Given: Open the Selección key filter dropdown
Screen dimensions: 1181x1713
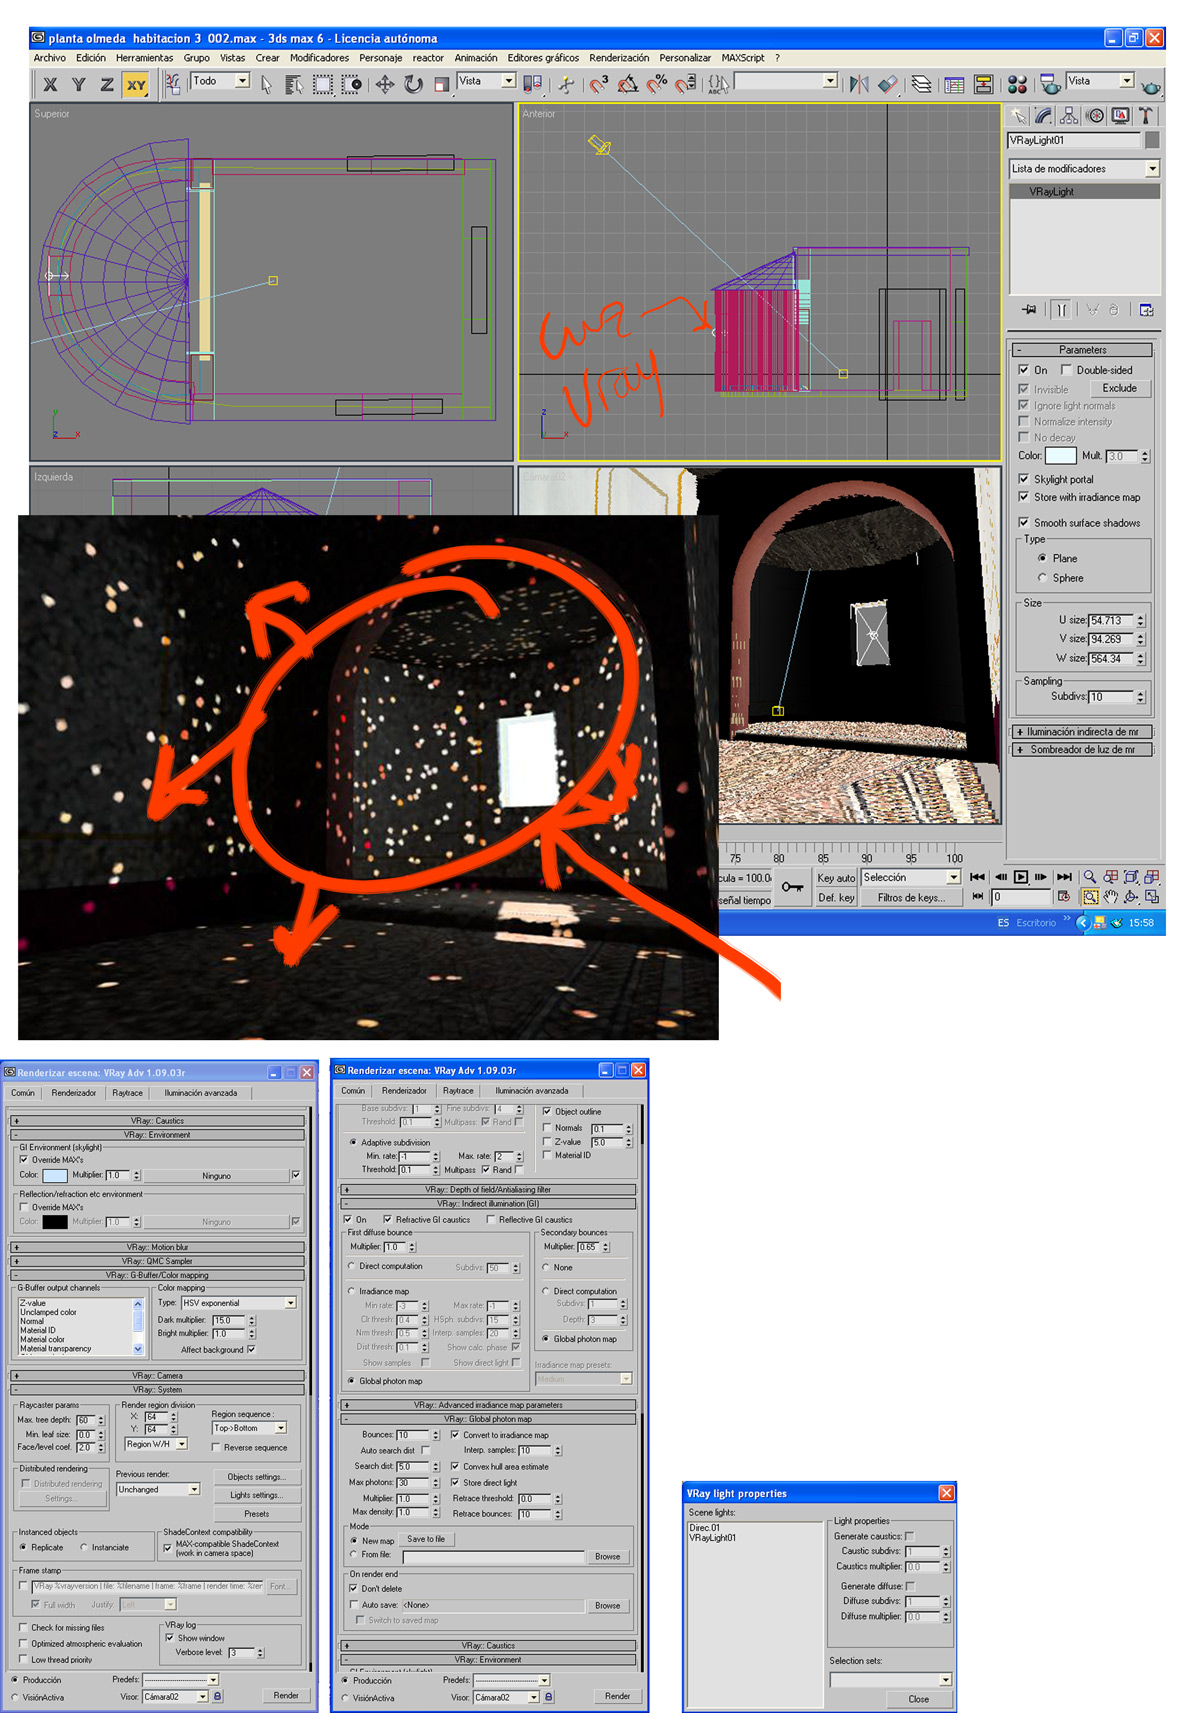Looking at the screenshot, I should [911, 877].
